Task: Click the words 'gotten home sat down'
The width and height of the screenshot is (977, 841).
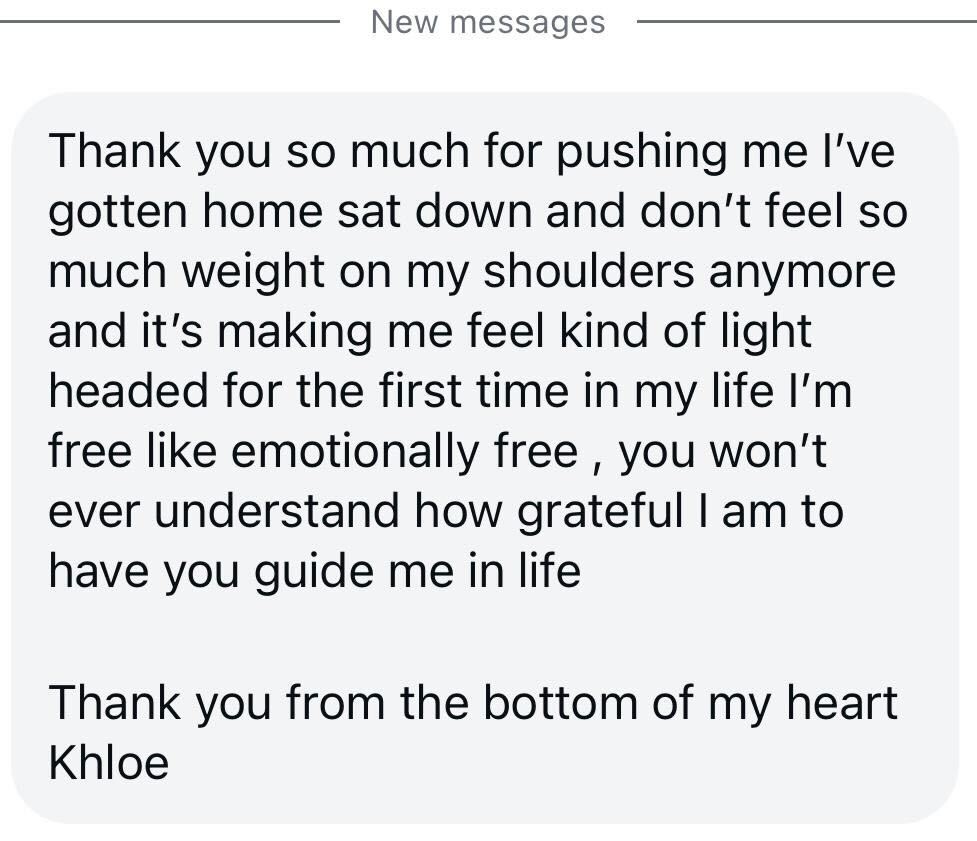Action: pyautogui.click(x=290, y=212)
